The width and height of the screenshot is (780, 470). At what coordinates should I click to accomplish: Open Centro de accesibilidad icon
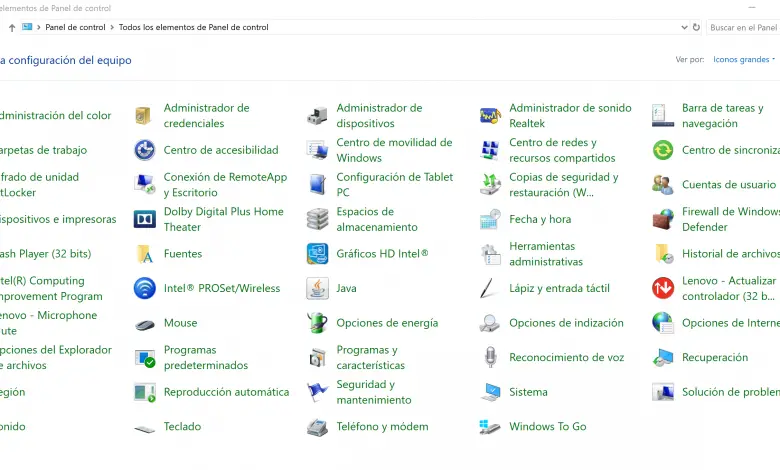pos(144,150)
